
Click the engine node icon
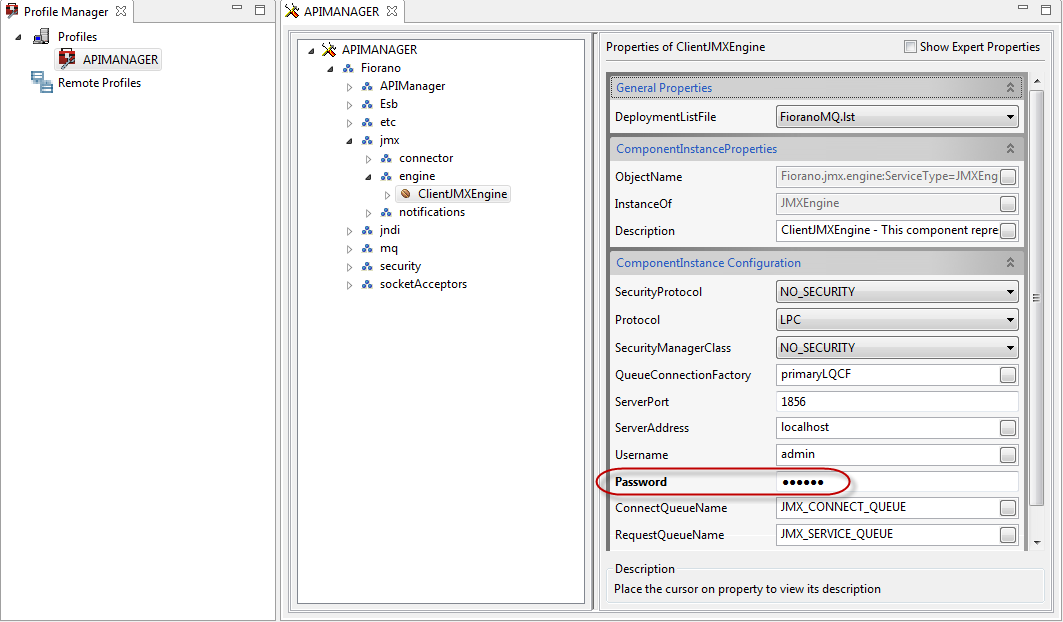point(386,176)
